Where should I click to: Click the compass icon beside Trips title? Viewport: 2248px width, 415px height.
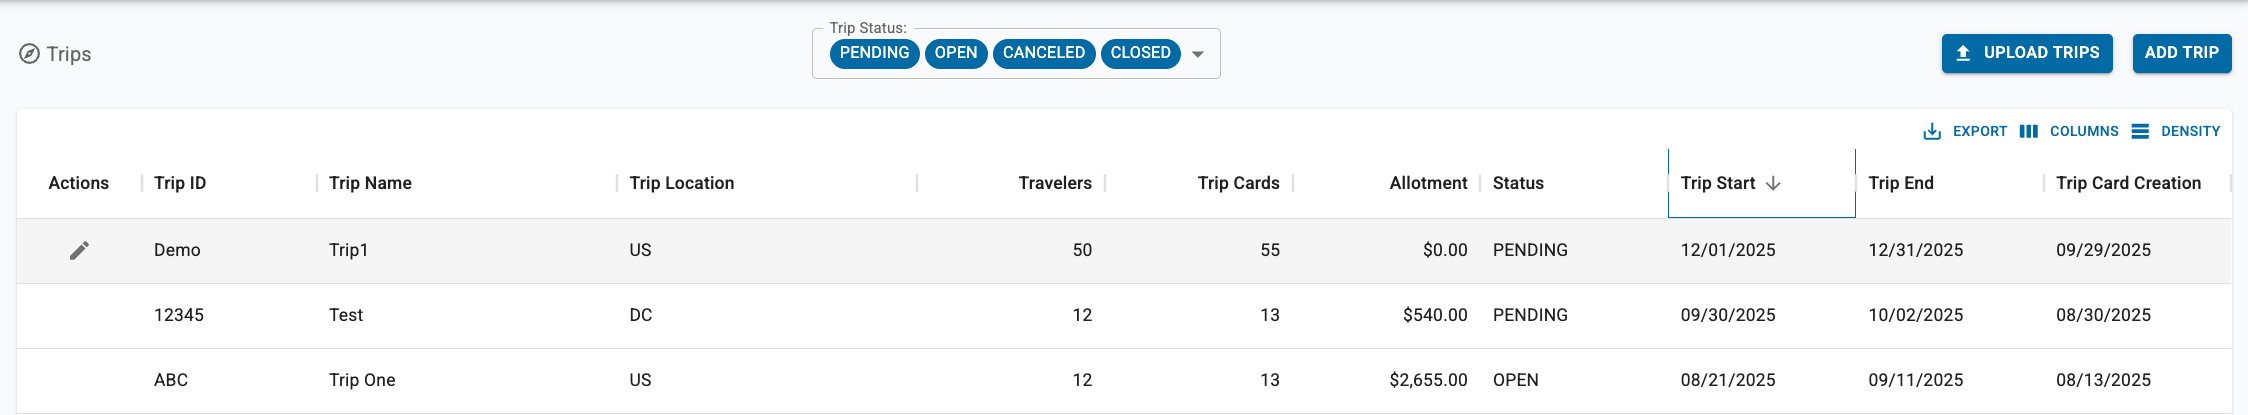tap(30, 54)
